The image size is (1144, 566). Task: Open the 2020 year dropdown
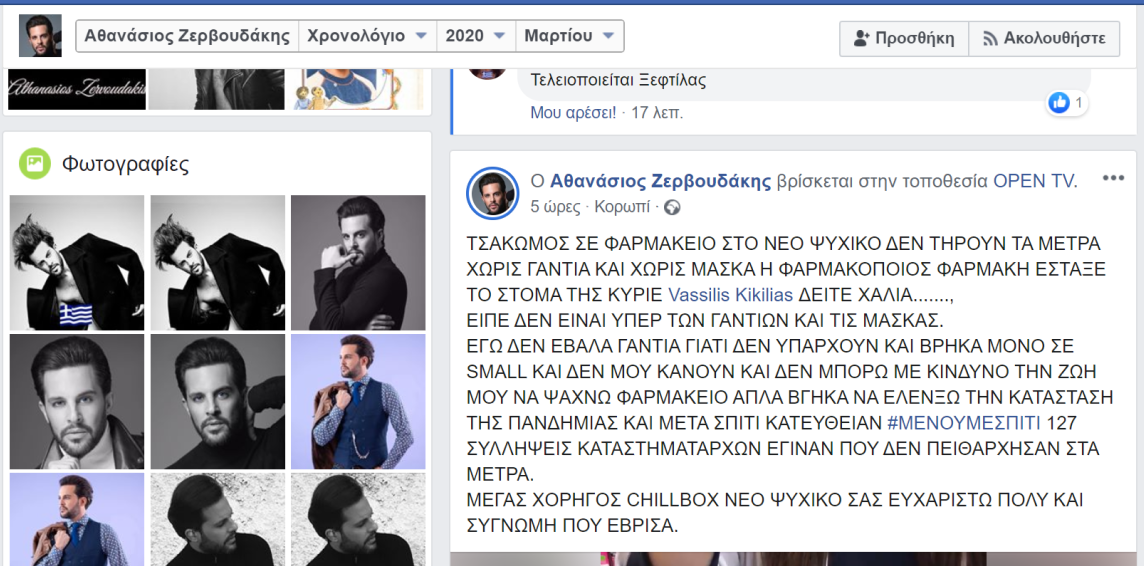pos(476,36)
